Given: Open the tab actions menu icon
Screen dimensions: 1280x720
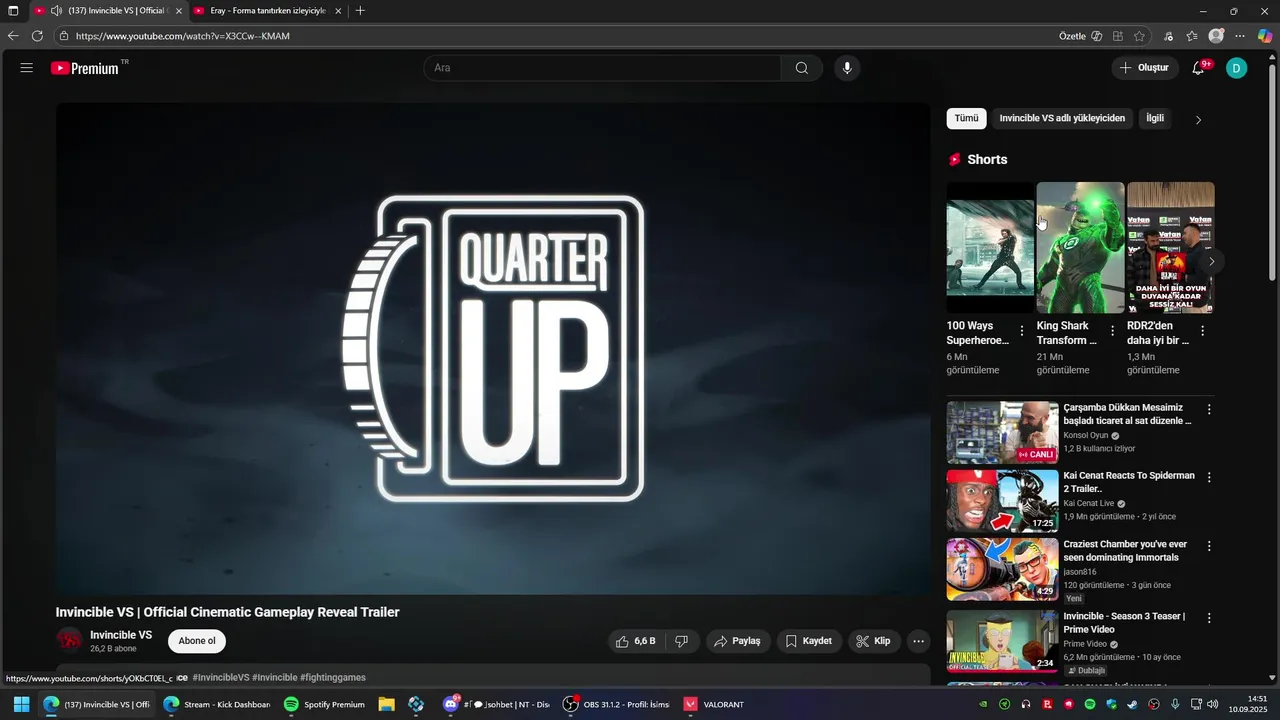Looking at the screenshot, I should tap(13, 11).
